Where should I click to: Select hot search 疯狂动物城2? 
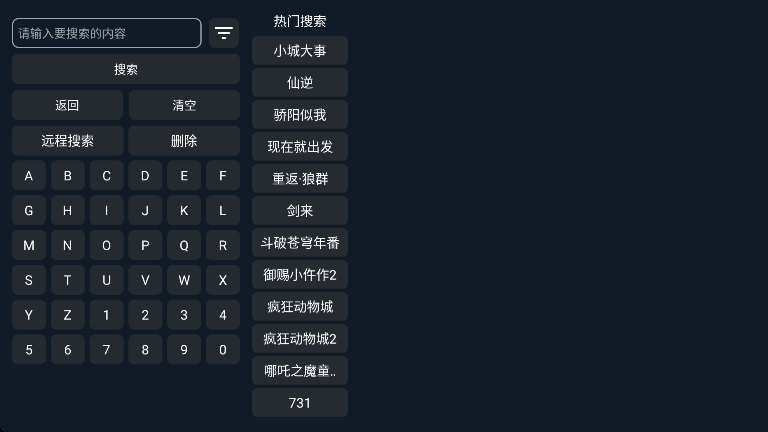300,339
